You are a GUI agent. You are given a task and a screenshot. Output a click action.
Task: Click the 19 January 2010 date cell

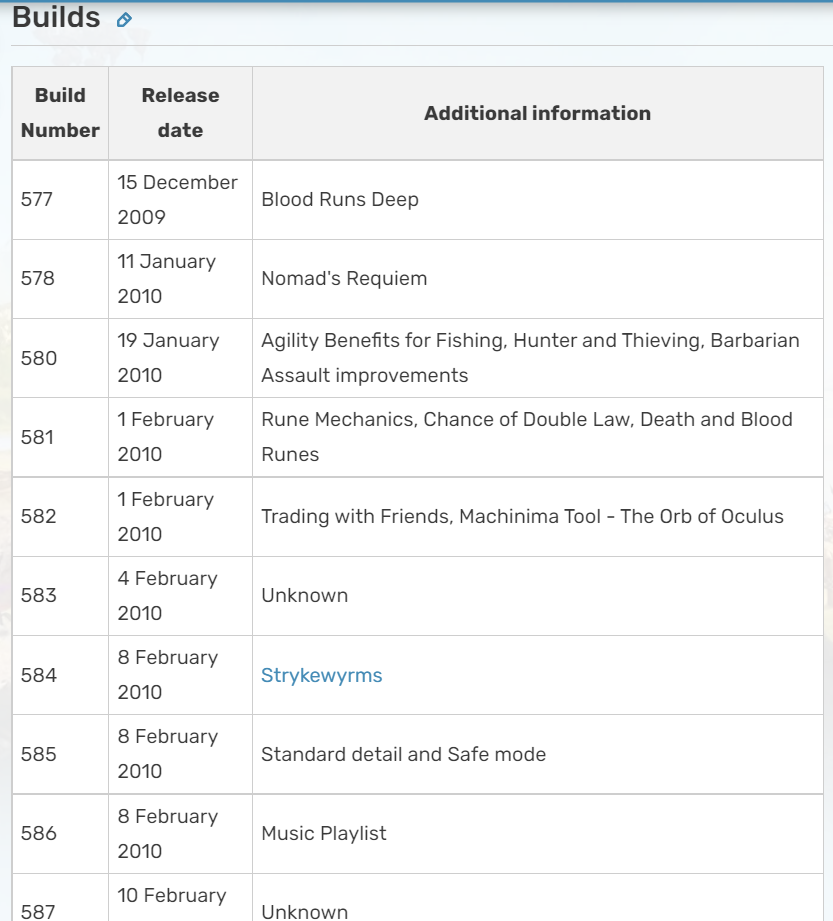[180, 358]
